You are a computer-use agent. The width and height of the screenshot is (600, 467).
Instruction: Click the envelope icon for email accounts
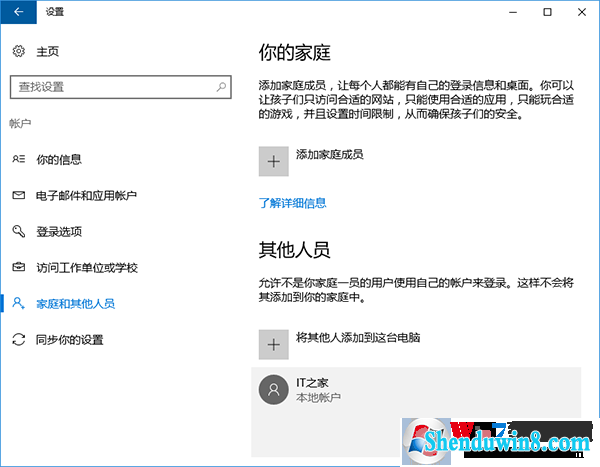19,195
